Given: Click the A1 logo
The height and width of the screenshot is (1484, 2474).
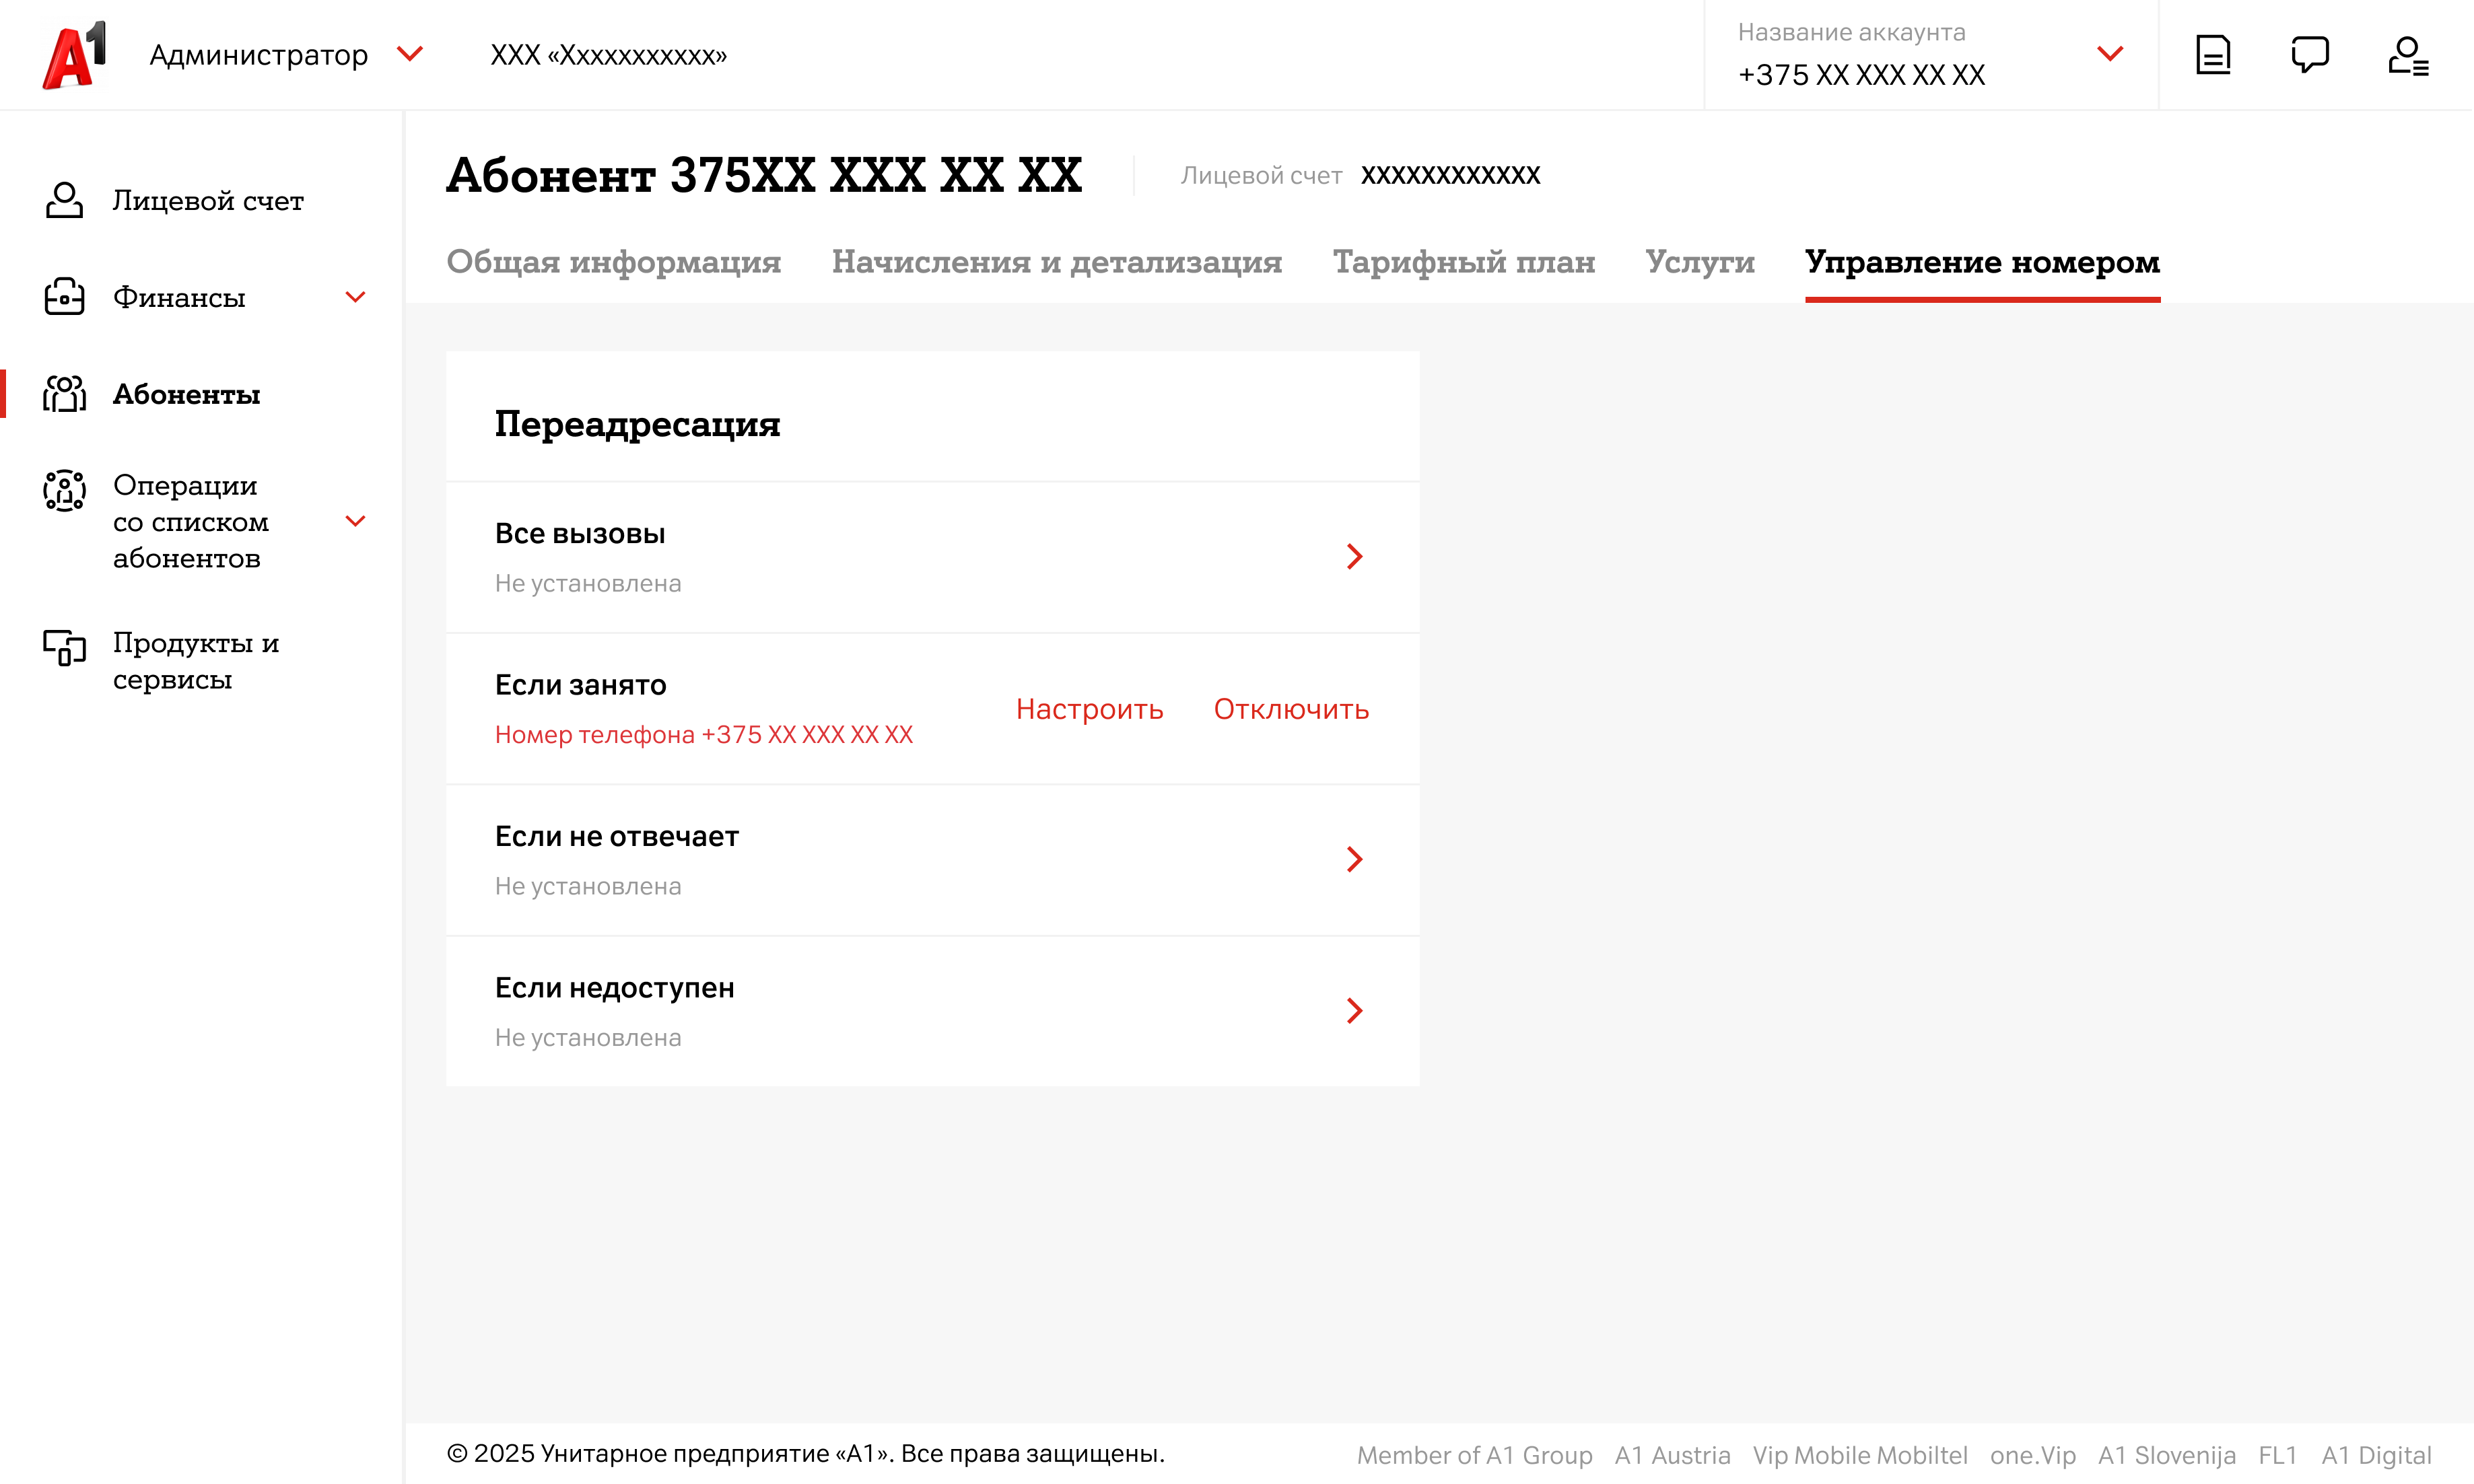Looking at the screenshot, I should [74, 55].
